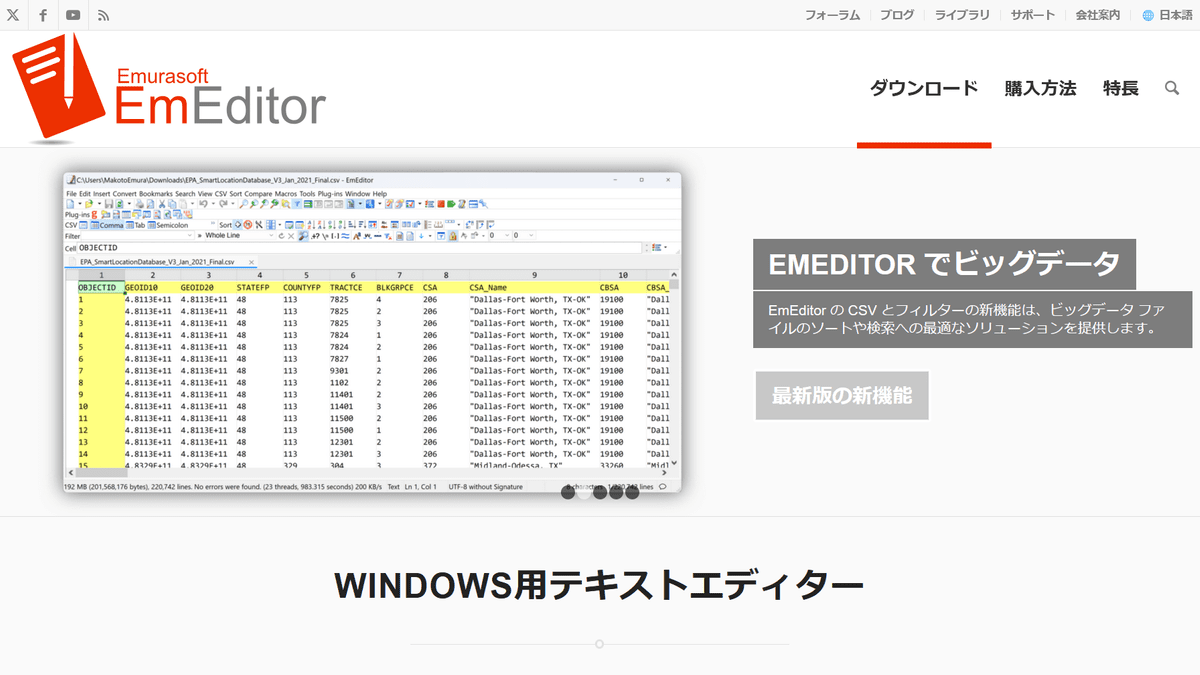The image size is (1200, 675).
Task: Open the X (Twitter) social link
Action: [x=13, y=15]
